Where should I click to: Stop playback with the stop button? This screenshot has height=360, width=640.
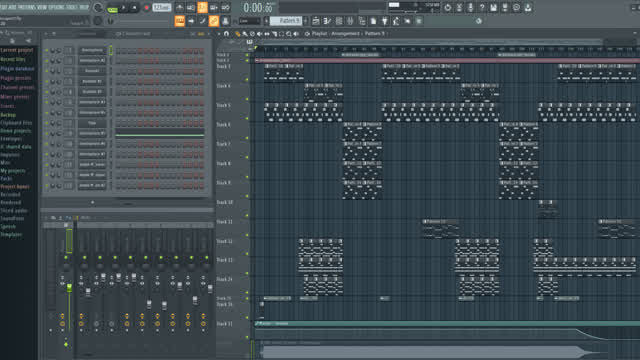point(134,8)
